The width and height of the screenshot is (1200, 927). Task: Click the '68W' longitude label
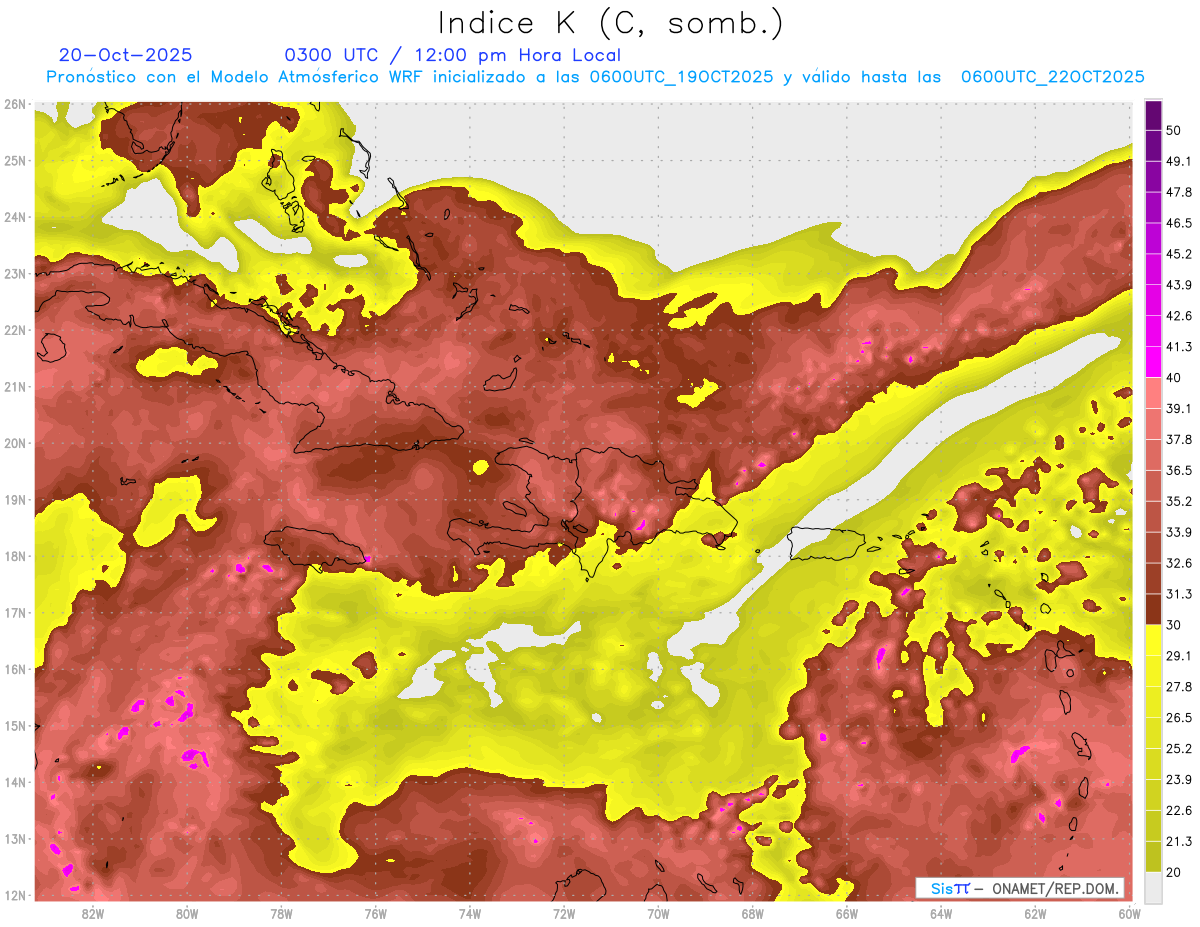752,914
